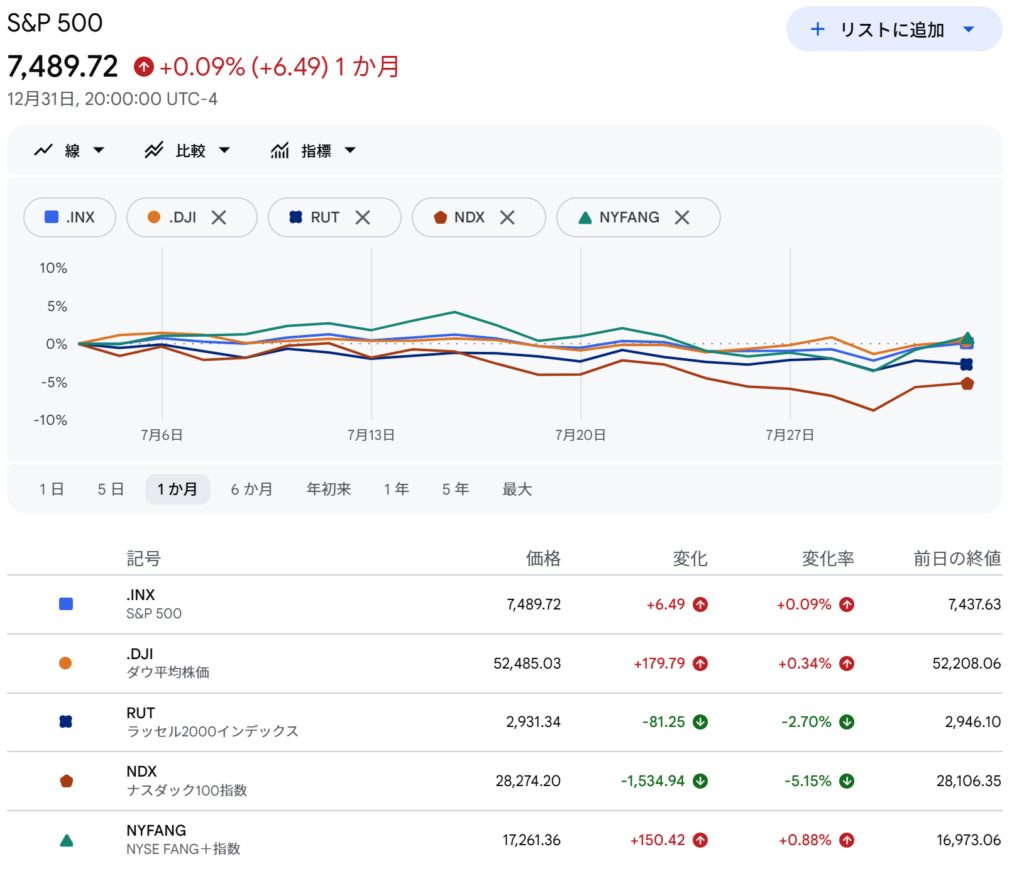Click the 7,489.72 headline price
1024x869 pixels.
click(63, 66)
